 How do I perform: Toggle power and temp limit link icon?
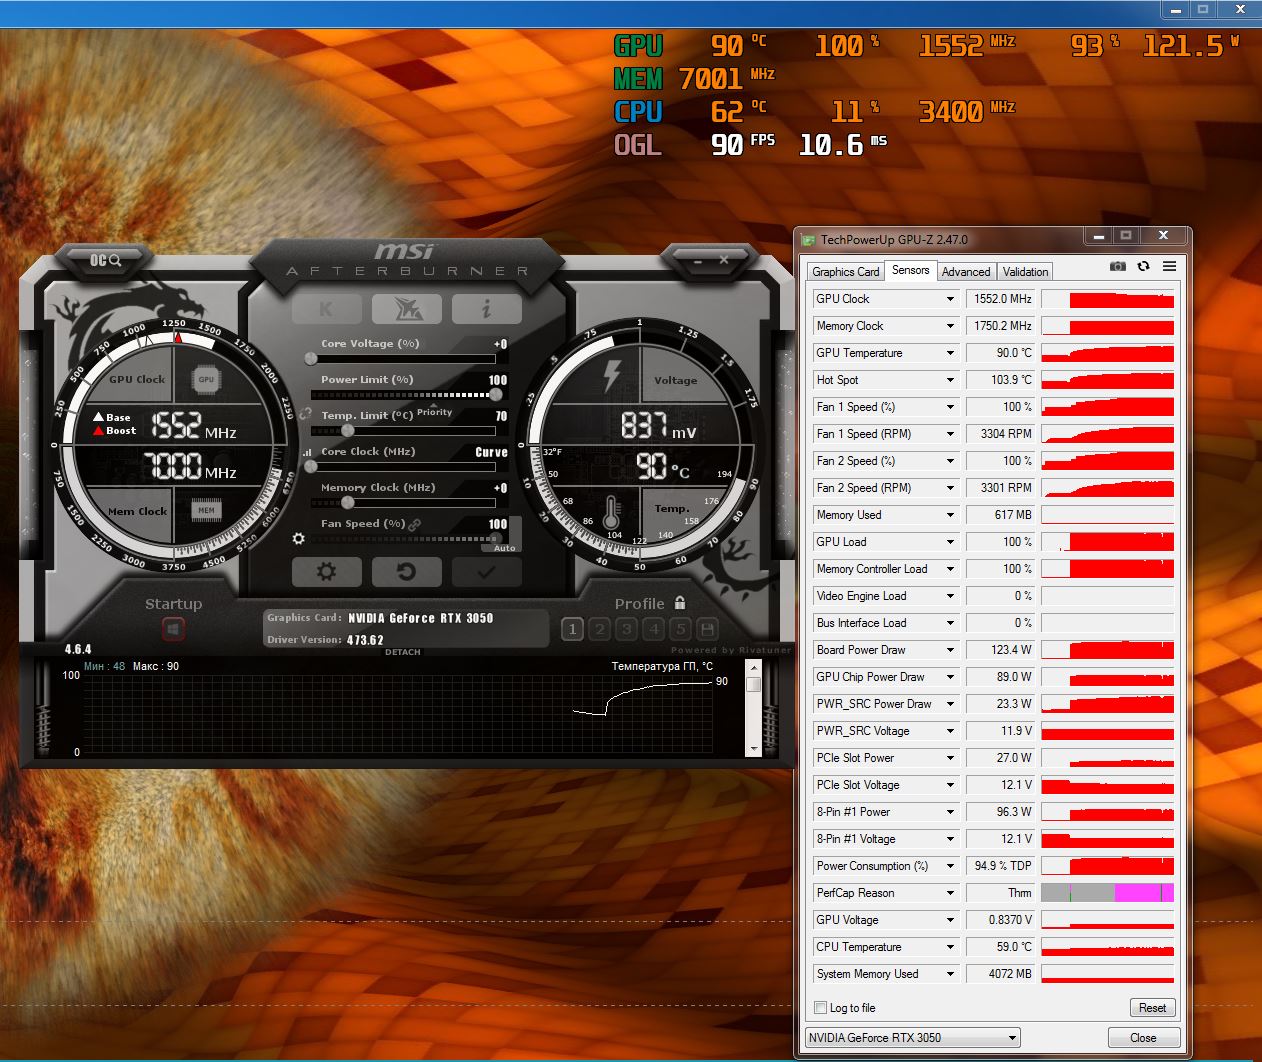(x=306, y=413)
